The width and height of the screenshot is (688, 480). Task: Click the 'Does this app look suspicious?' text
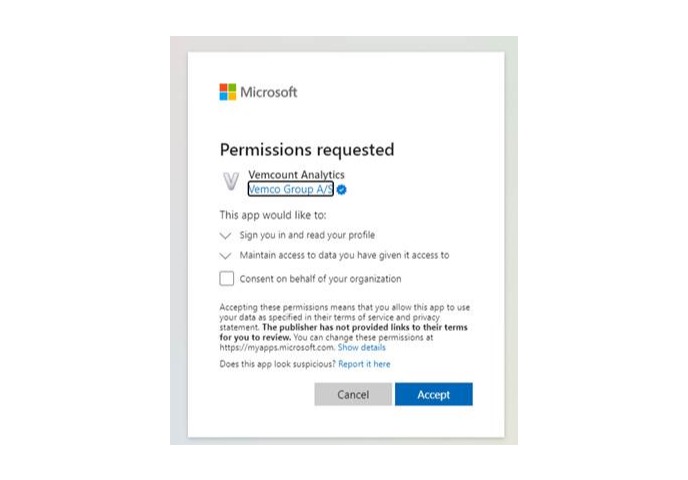[276, 365]
